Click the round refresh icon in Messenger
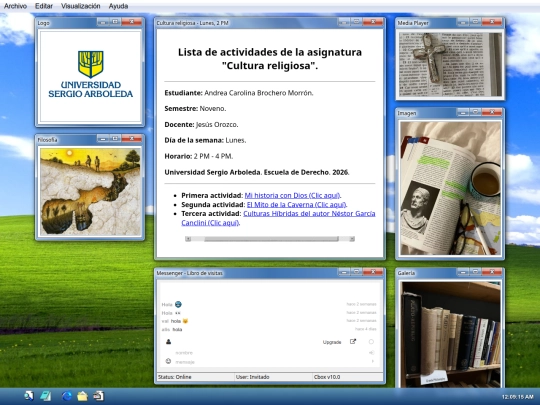 [x=371, y=342]
